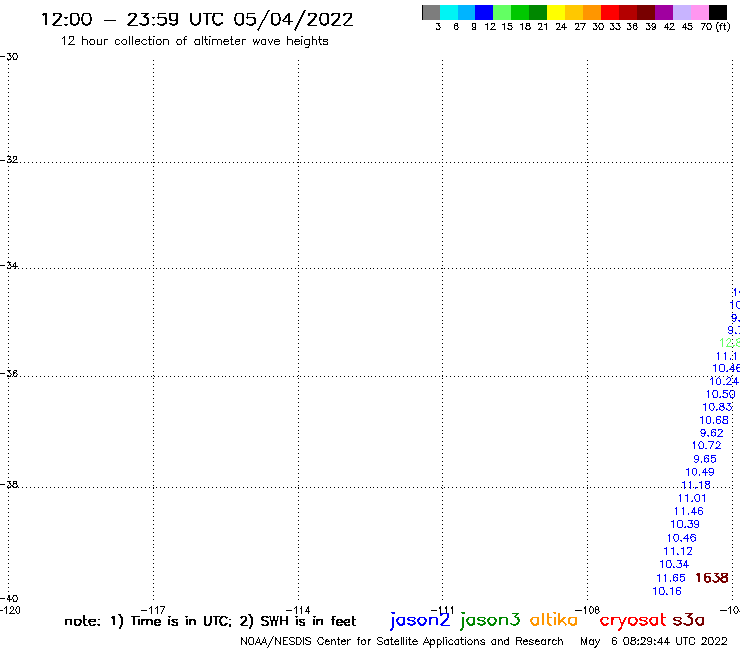Viewport: 740px width, 650px height.
Task: Click the '45' color bar scale label
Action: pyautogui.click(x=687, y=26)
